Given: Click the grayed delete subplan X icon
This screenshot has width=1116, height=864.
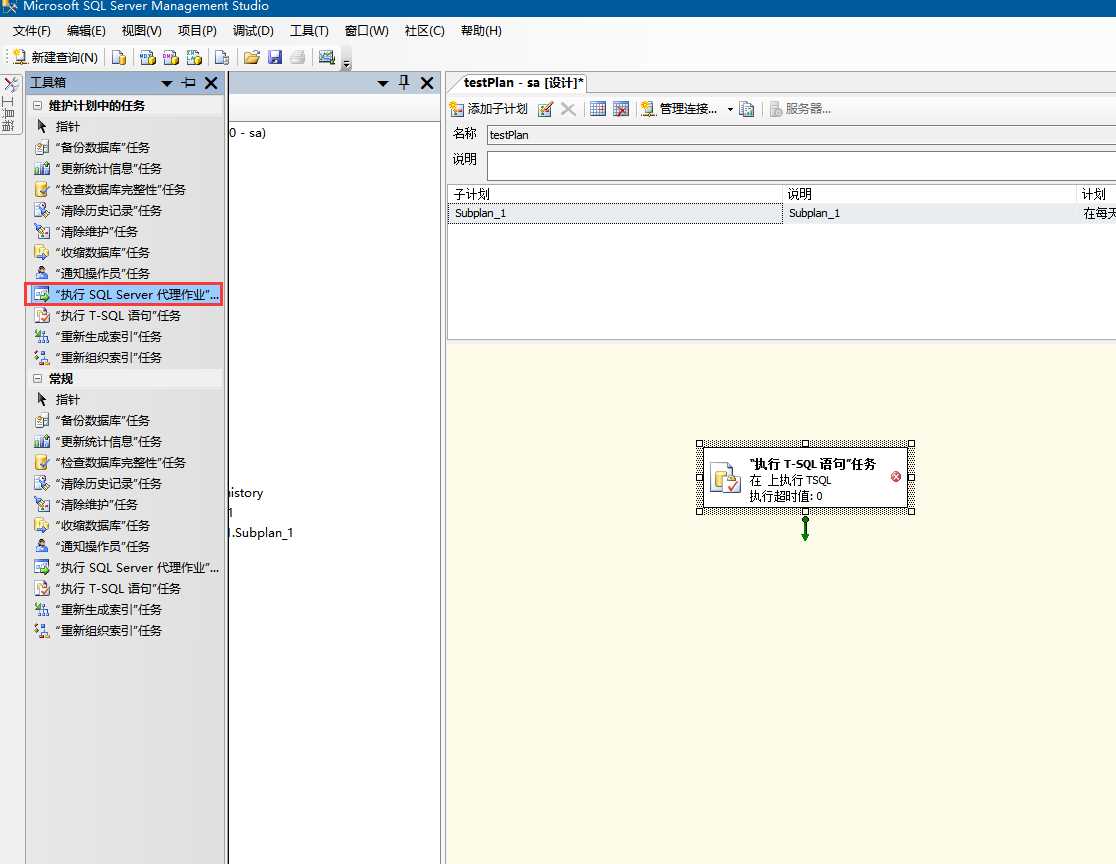Looking at the screenshot, I should 568,109.
